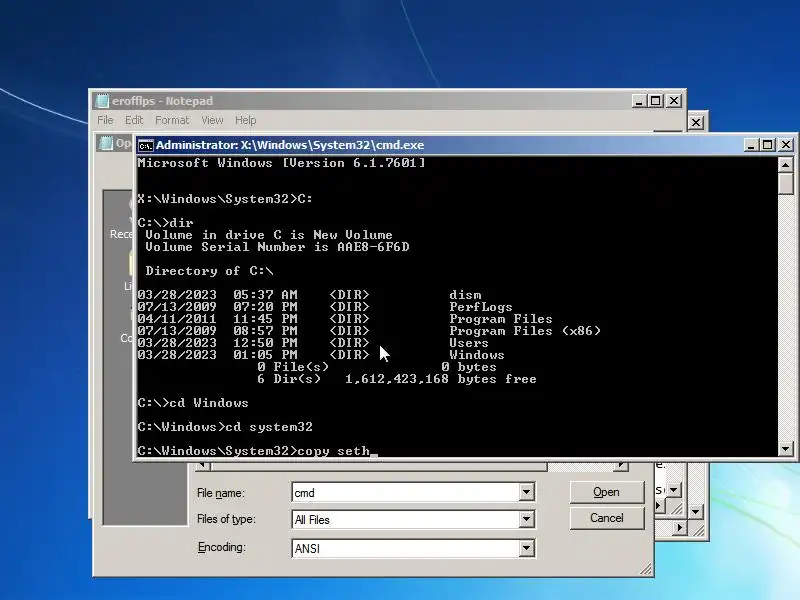Click the 'PerfLogs' directory entry in cmd

click(480, 307)
